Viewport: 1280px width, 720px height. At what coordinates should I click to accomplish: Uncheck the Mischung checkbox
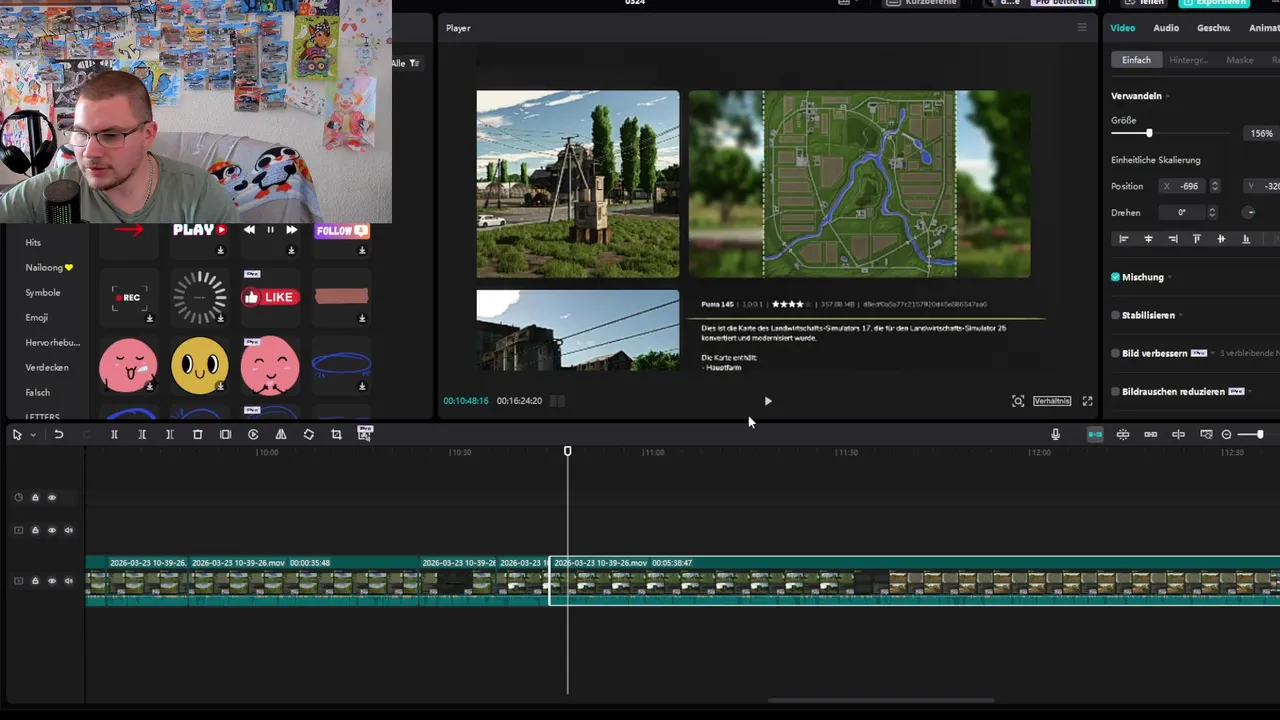(x=1115, y=277)
